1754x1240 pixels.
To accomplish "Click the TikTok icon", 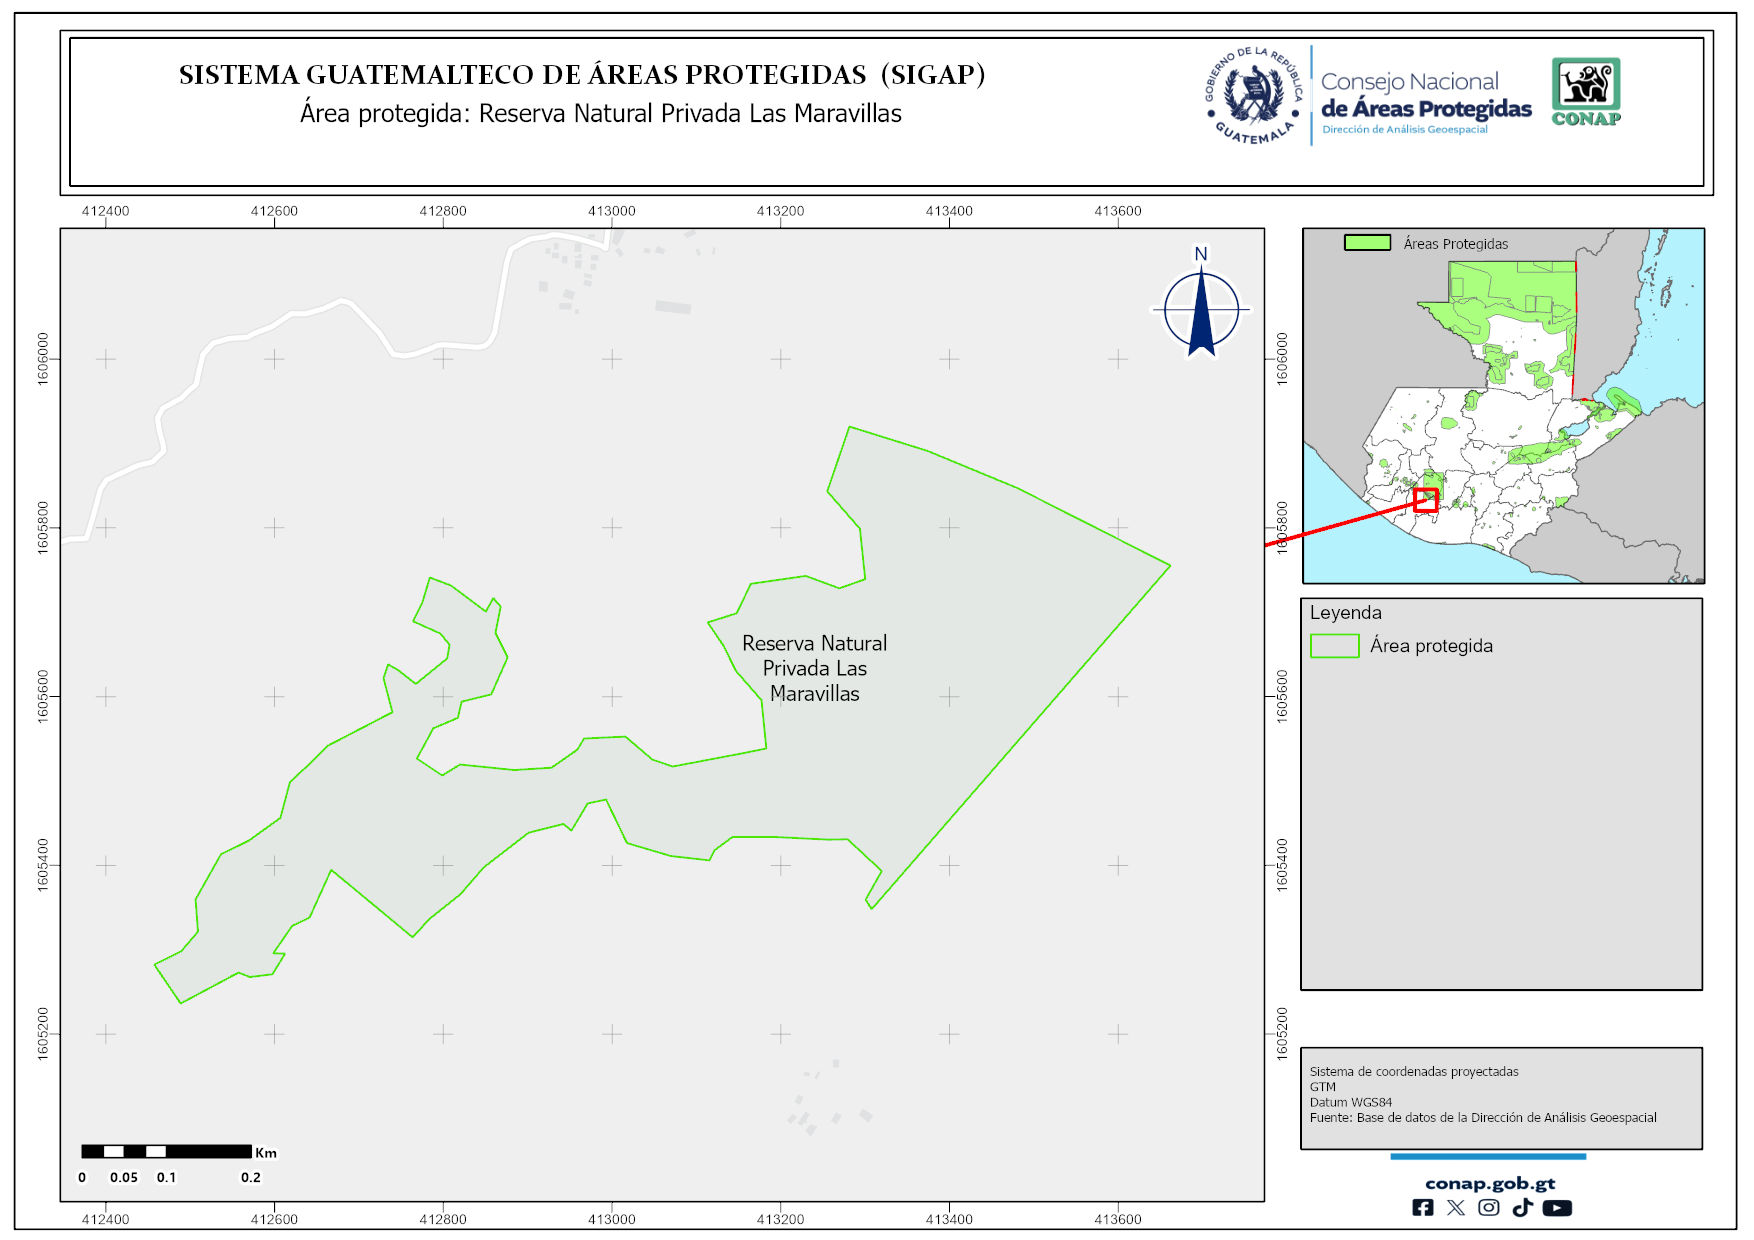I will coord(1522,1208).
